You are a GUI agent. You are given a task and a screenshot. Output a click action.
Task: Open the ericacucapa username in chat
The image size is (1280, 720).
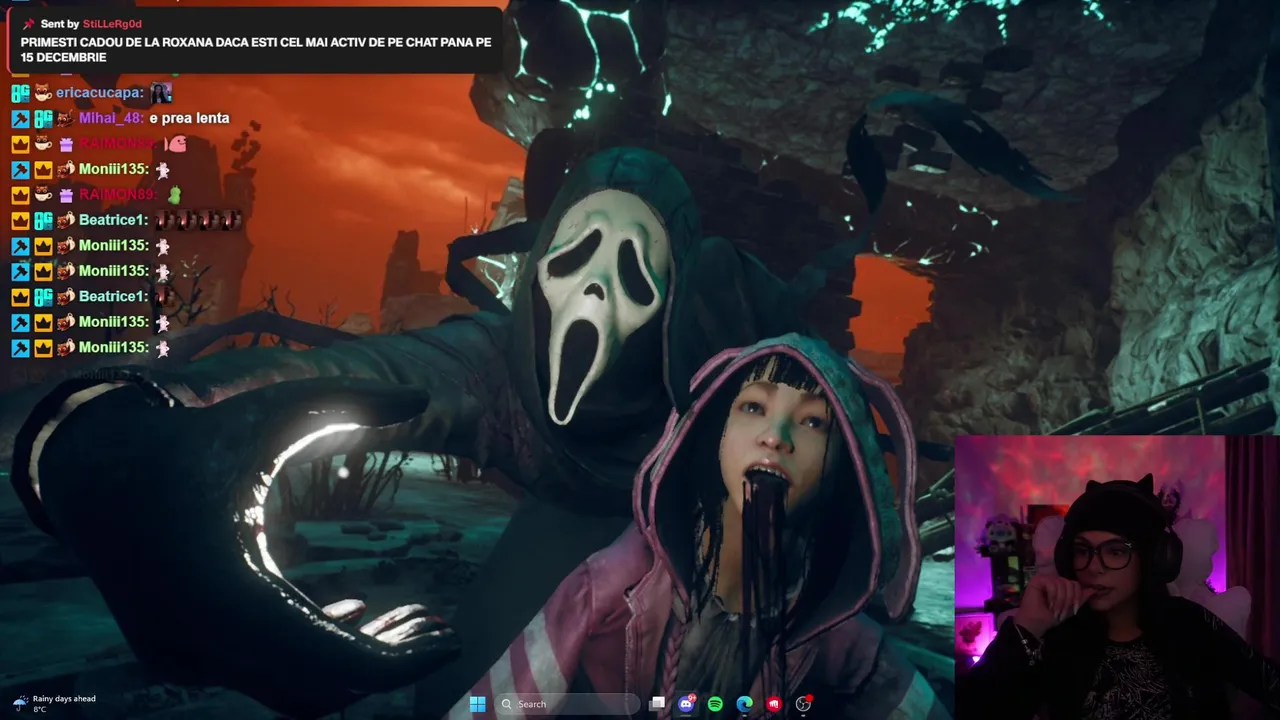[99, 93]
